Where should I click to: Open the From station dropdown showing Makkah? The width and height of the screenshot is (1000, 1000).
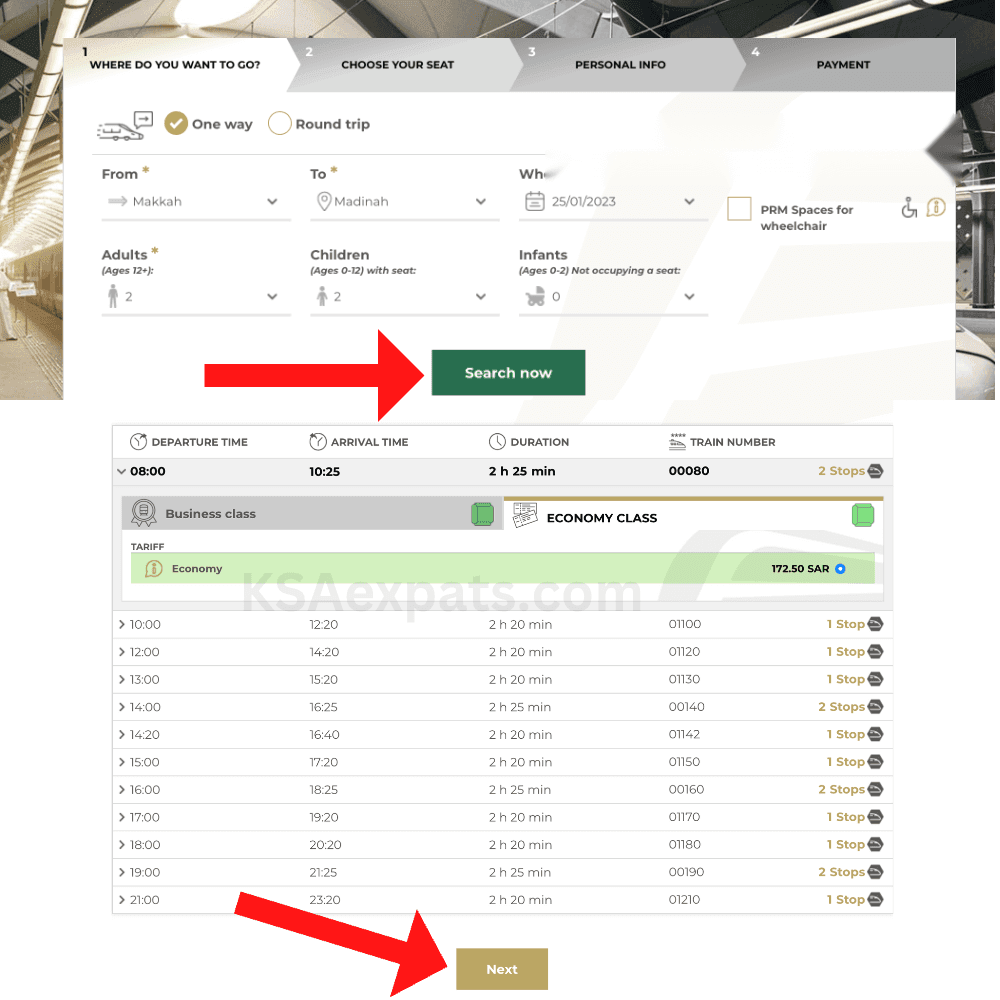pyautogui.click(x=196, y=202)
